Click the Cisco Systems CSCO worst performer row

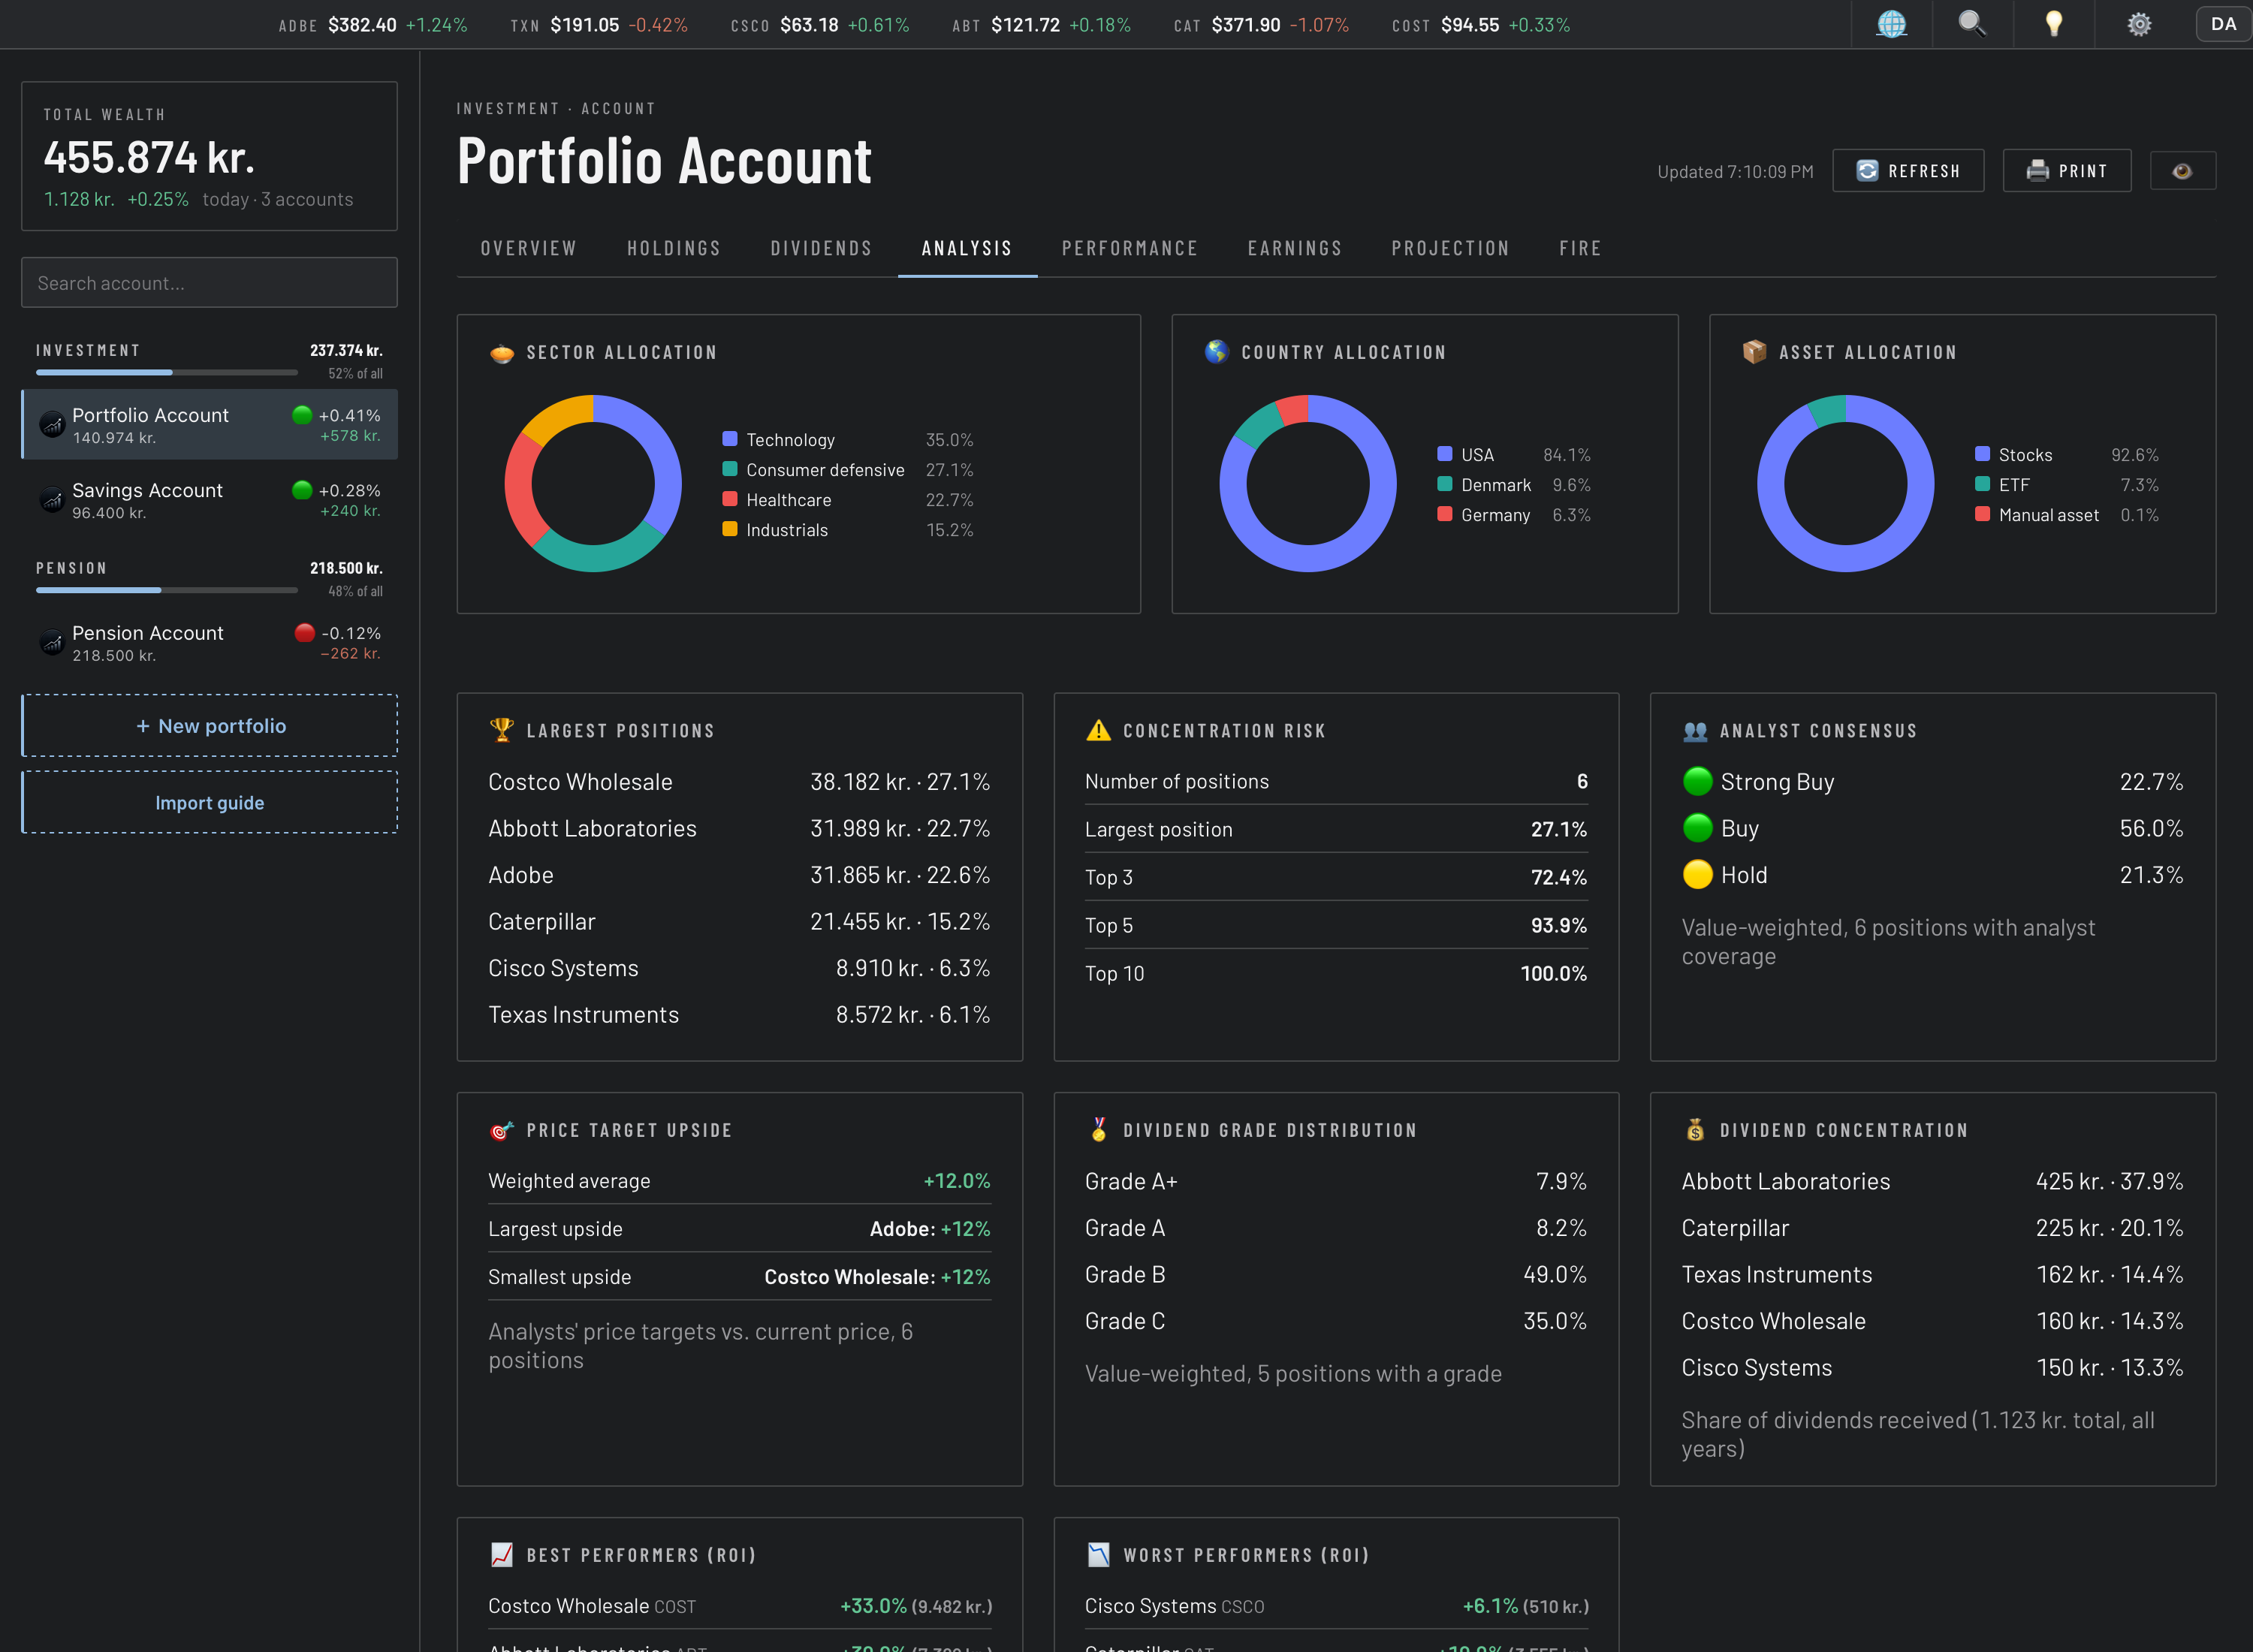(1335, 1606)
